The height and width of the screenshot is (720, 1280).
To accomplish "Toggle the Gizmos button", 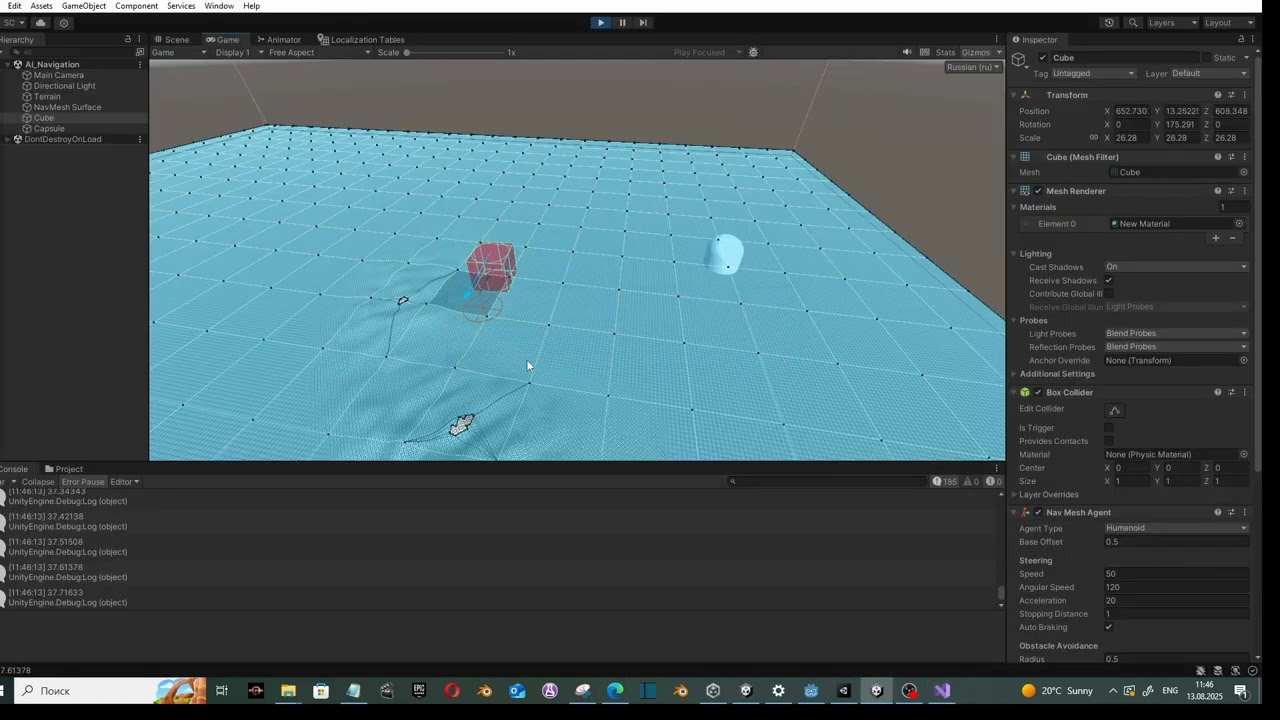I will (x=975, y=52).
